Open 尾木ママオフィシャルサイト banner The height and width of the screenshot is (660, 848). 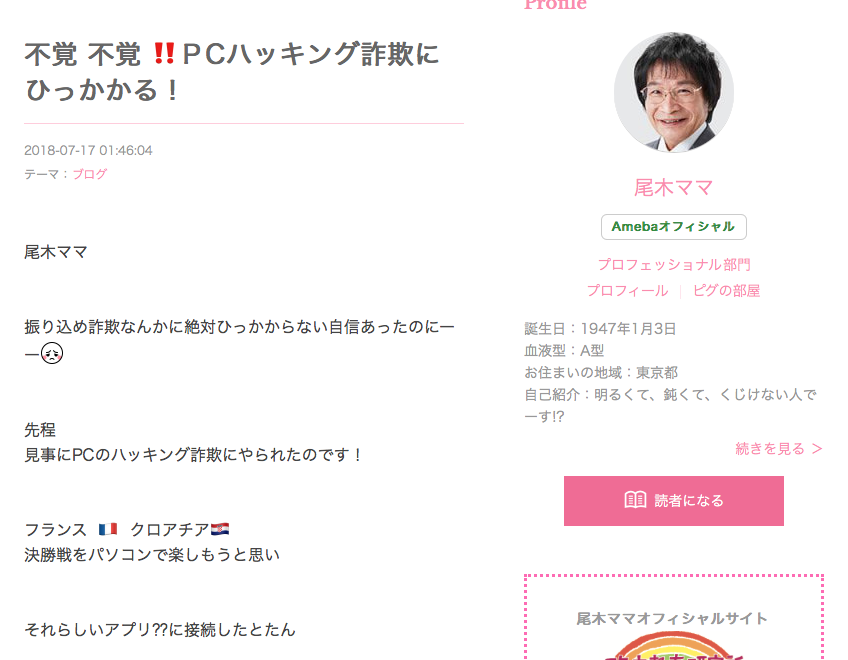click(673, 618)
